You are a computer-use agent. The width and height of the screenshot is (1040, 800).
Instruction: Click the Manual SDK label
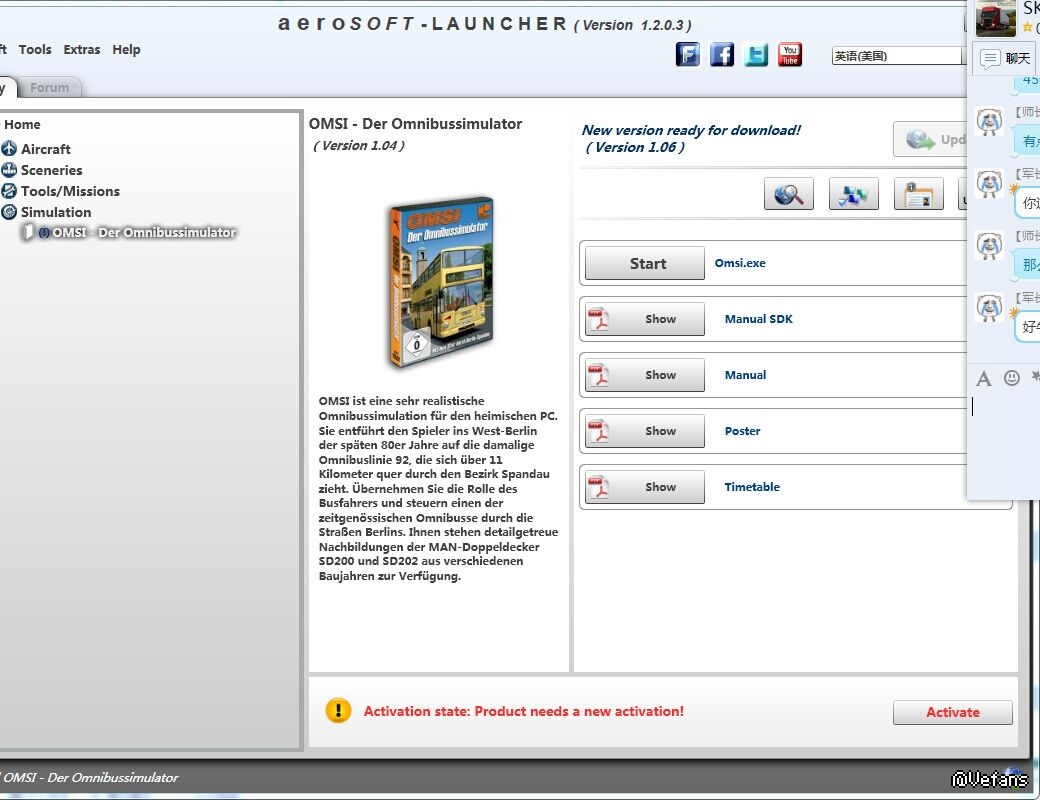point(758,319)
